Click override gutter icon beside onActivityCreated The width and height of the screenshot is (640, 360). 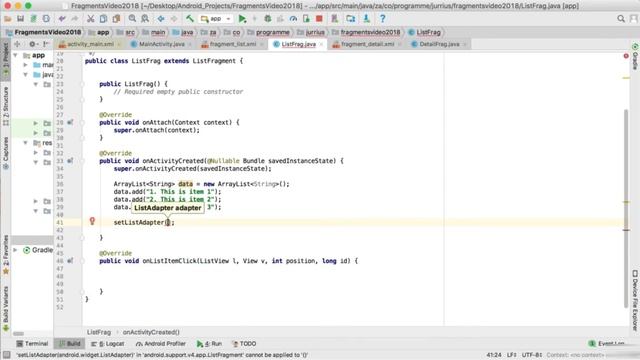coord(70,161)
